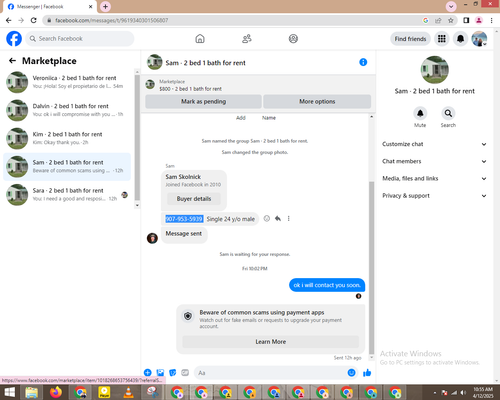Click Learn More about scams
500x400 pixels.
pos(270,342)
